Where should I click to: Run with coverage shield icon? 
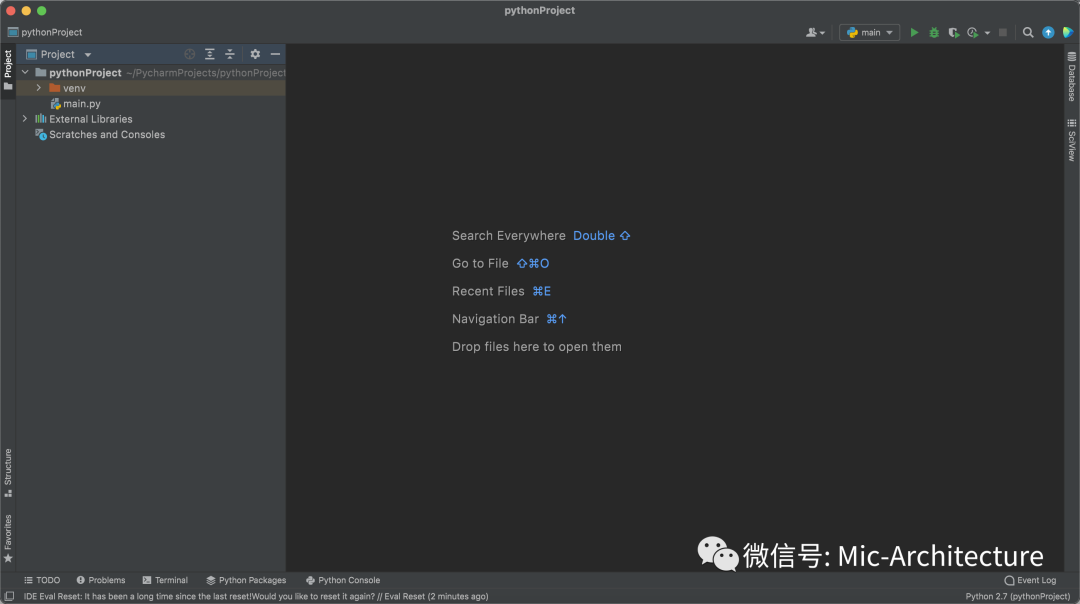(x=953, y=32)
